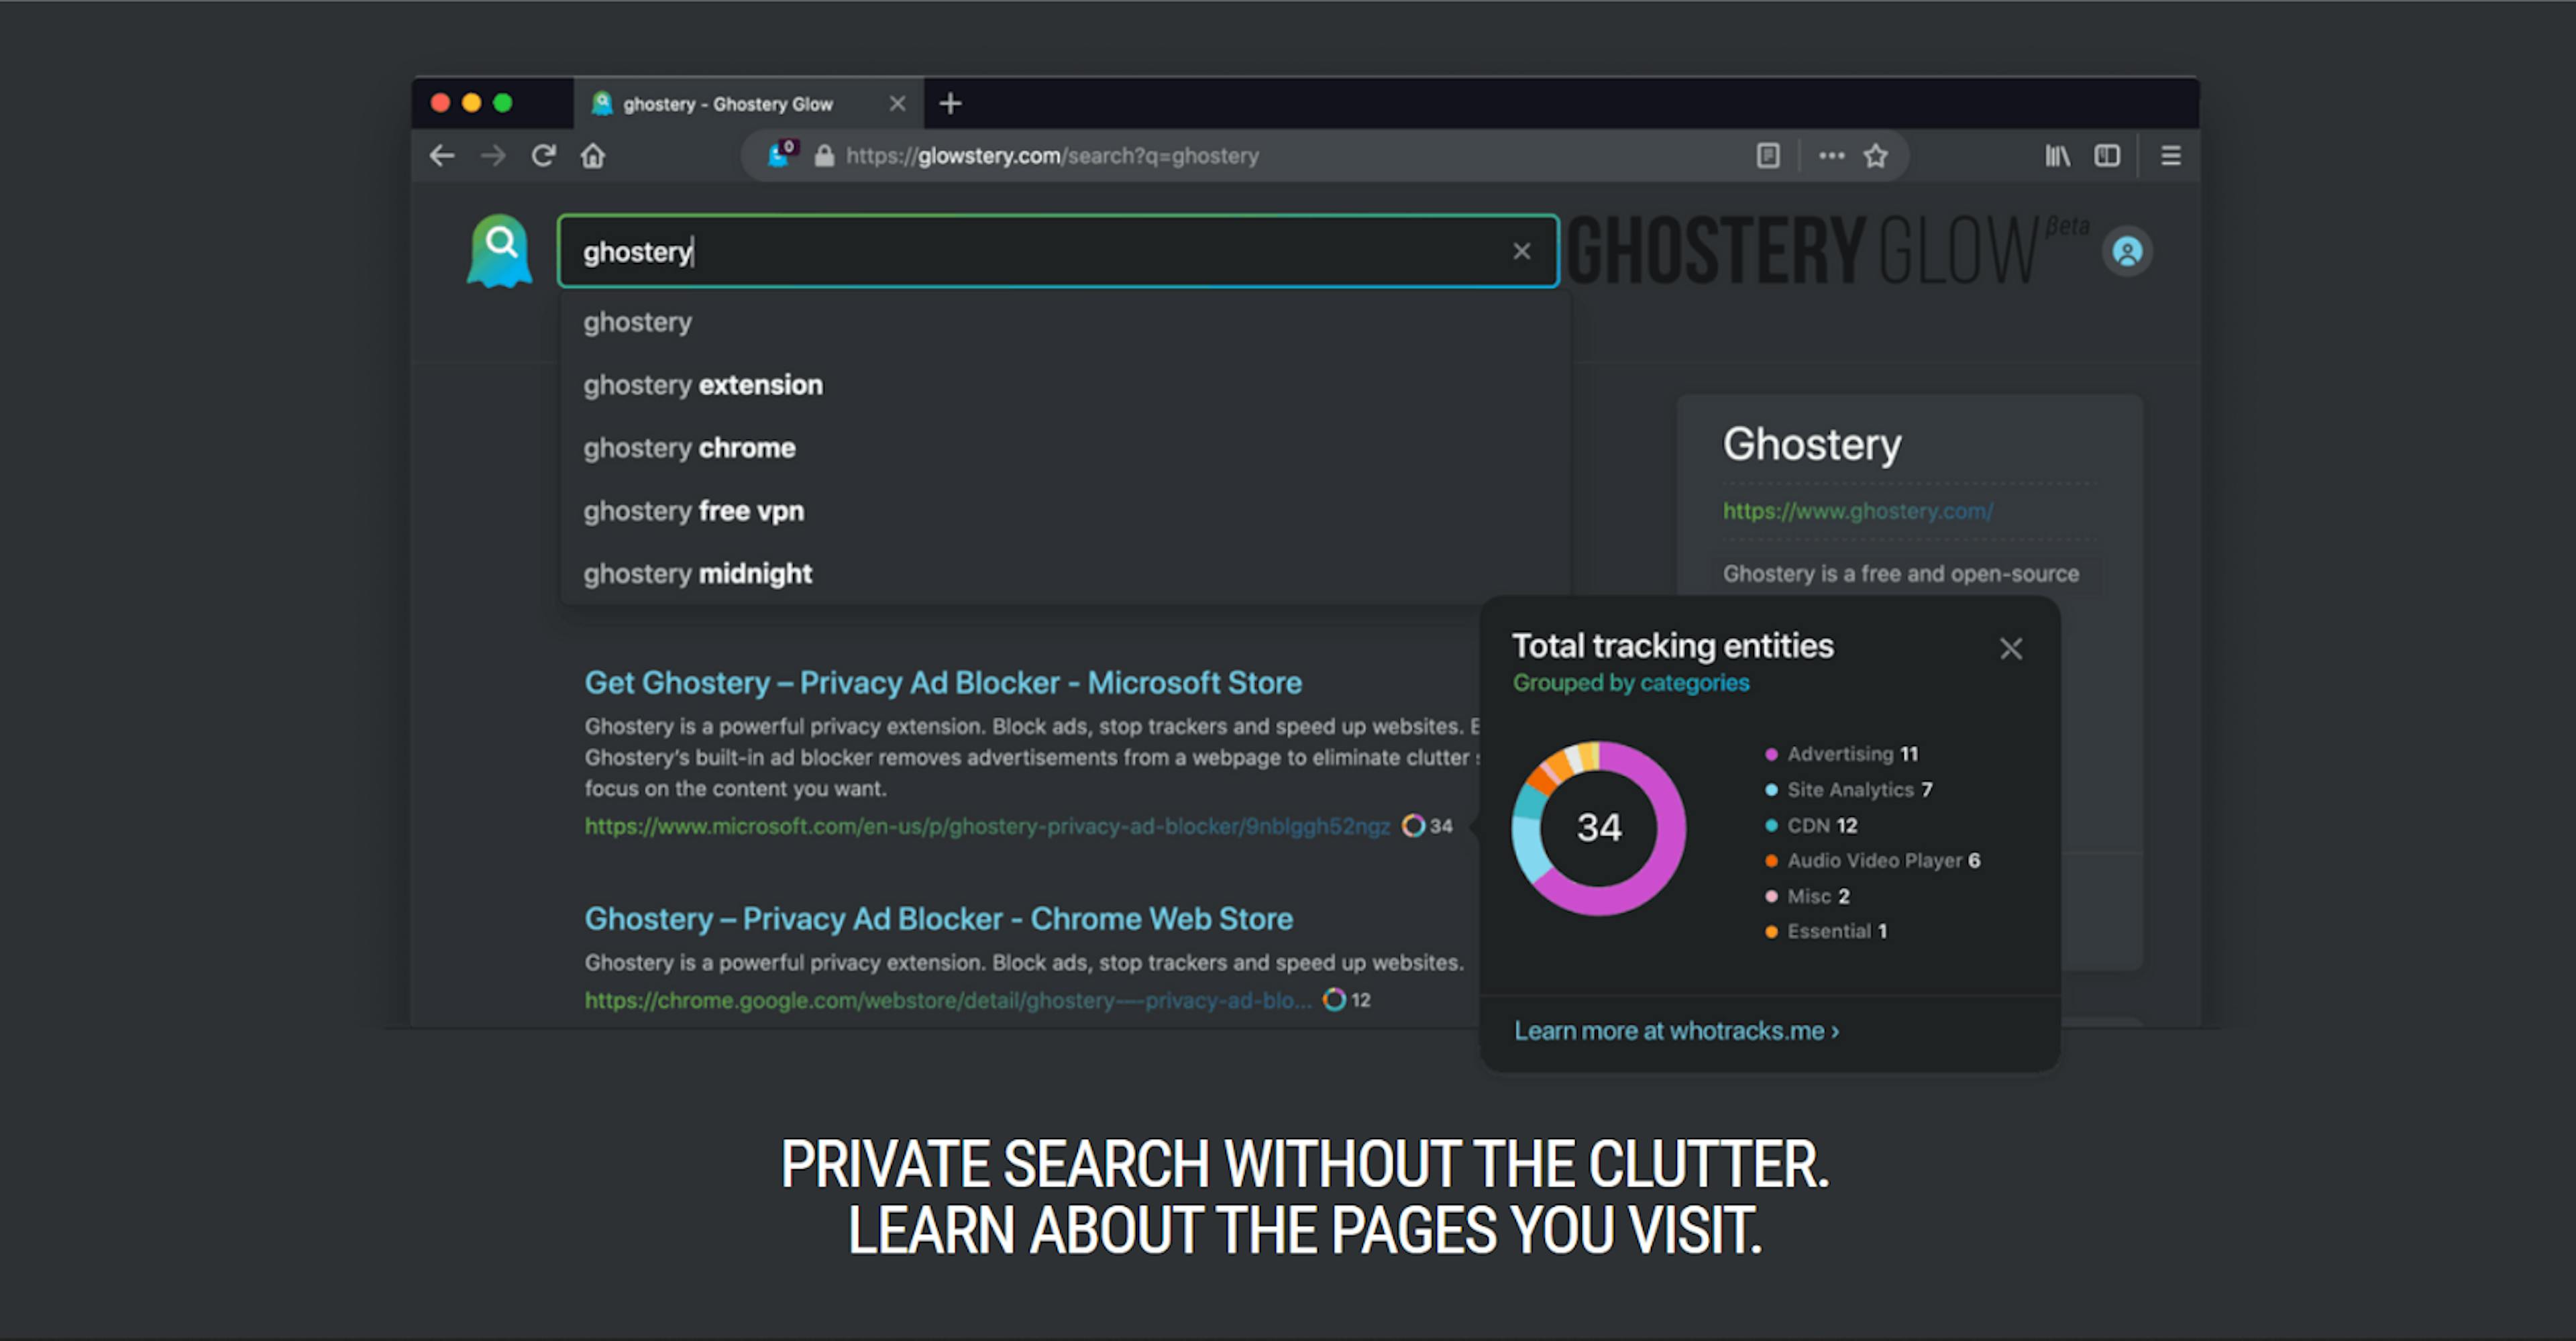2576x1341 pixels.
Task: Open the browser hamburger menu
Action: 2170,156
